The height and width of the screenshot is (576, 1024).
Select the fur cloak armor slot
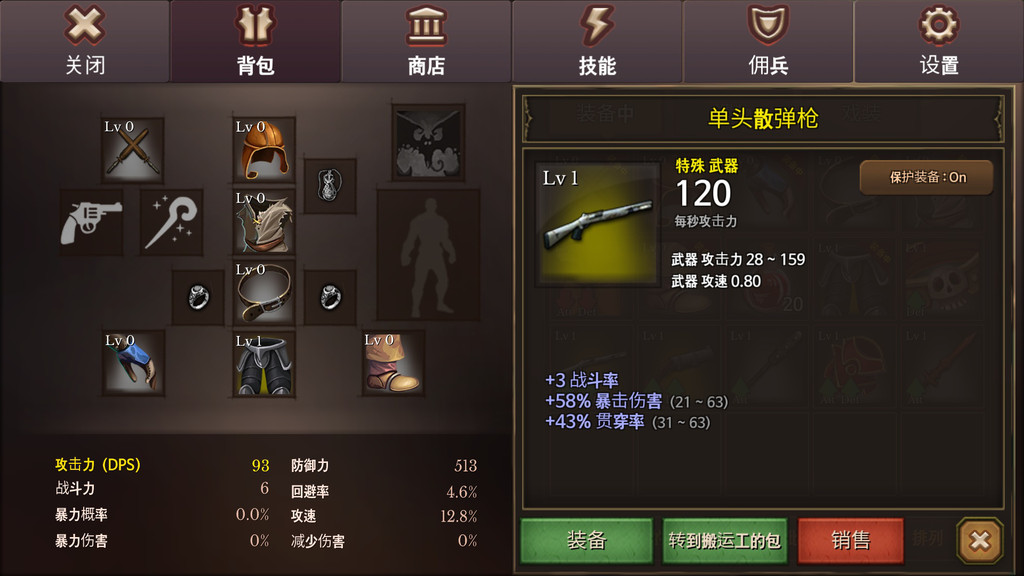(264, 222)
